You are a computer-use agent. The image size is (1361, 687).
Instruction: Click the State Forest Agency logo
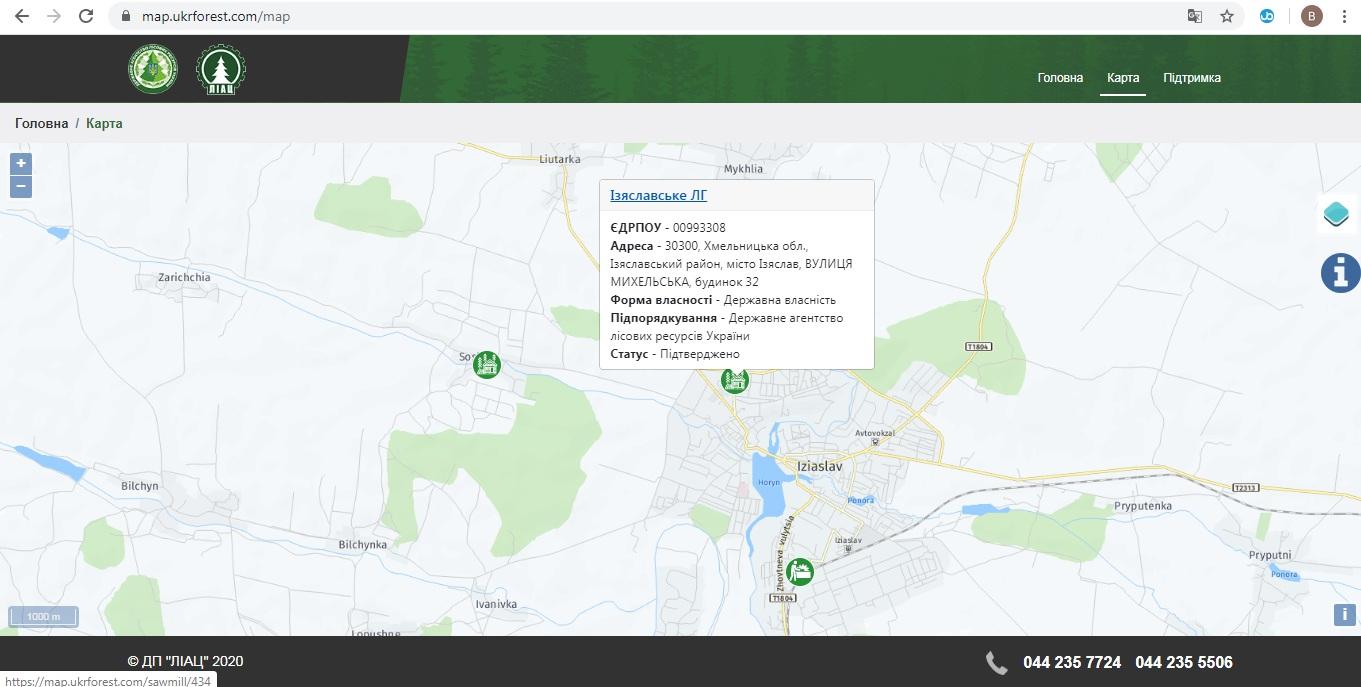[x=152, y=70]
